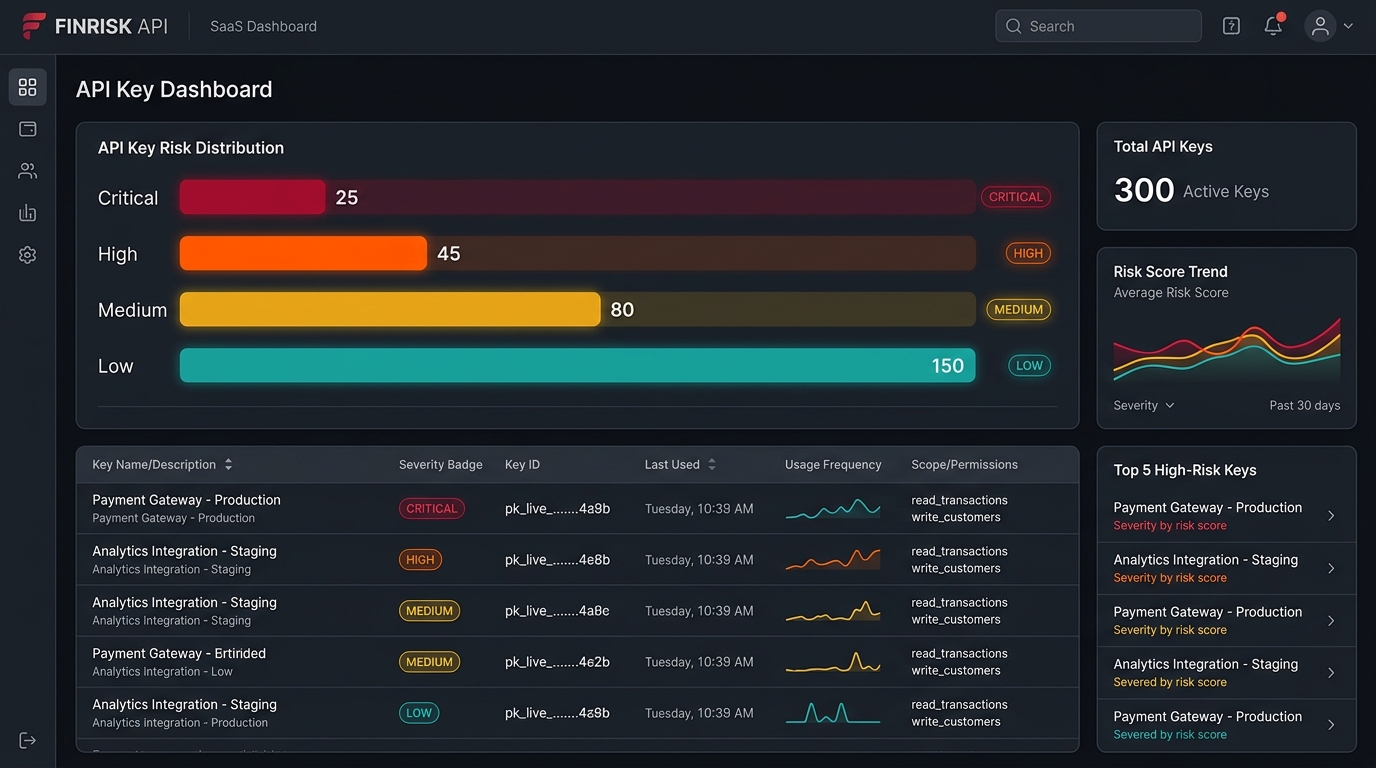Viewport: 1376px width, 768px height.
Task: Click the 'Top 5 High-Risk Keys' heading
Action: (1185, 470)
